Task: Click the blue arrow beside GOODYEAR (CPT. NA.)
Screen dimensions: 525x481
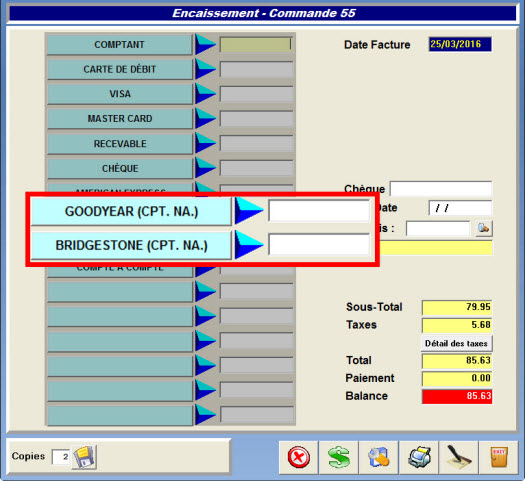Action: (249, 211)
